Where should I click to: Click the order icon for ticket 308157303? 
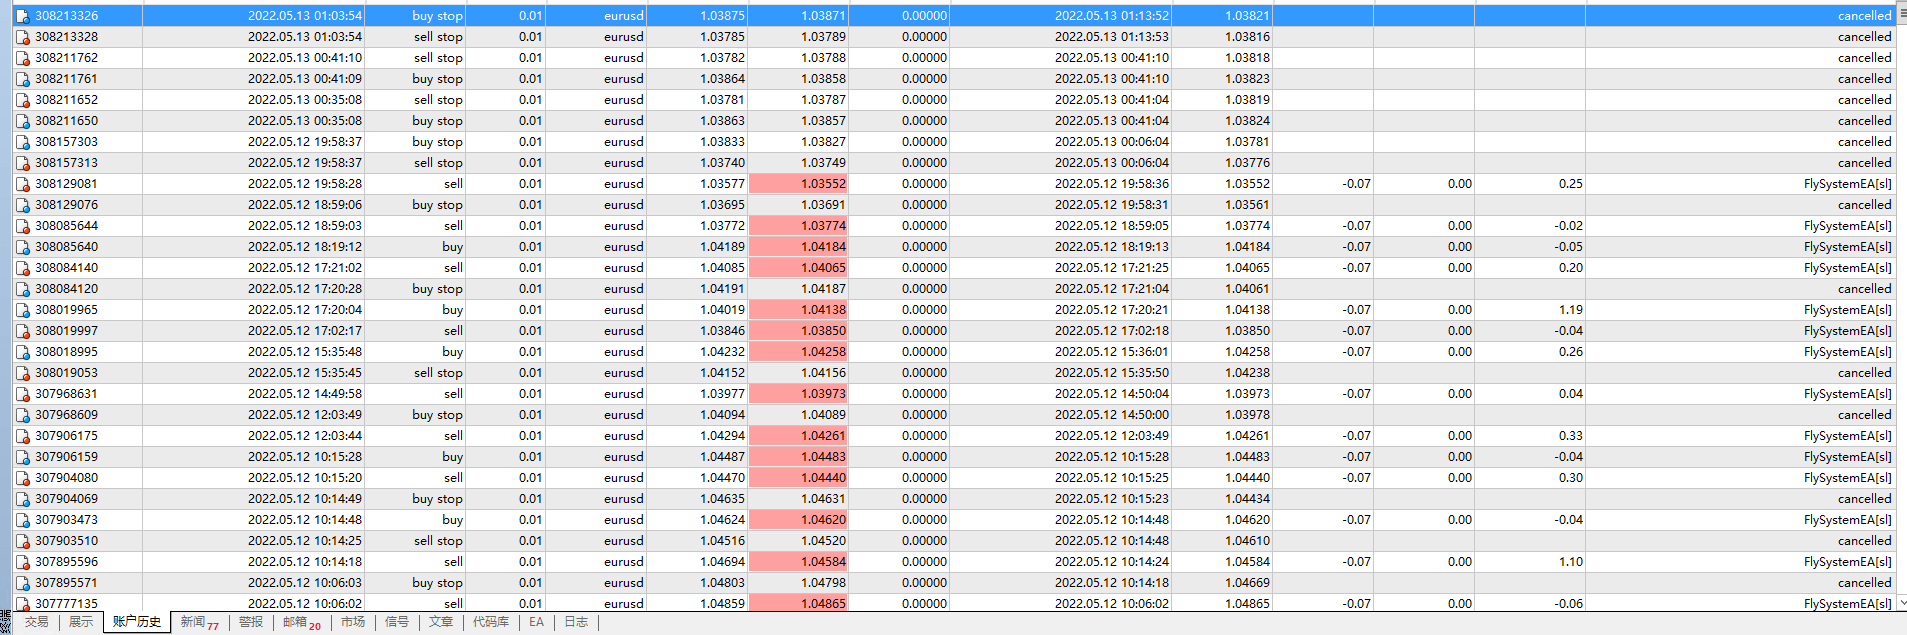[x=22, y=142]
